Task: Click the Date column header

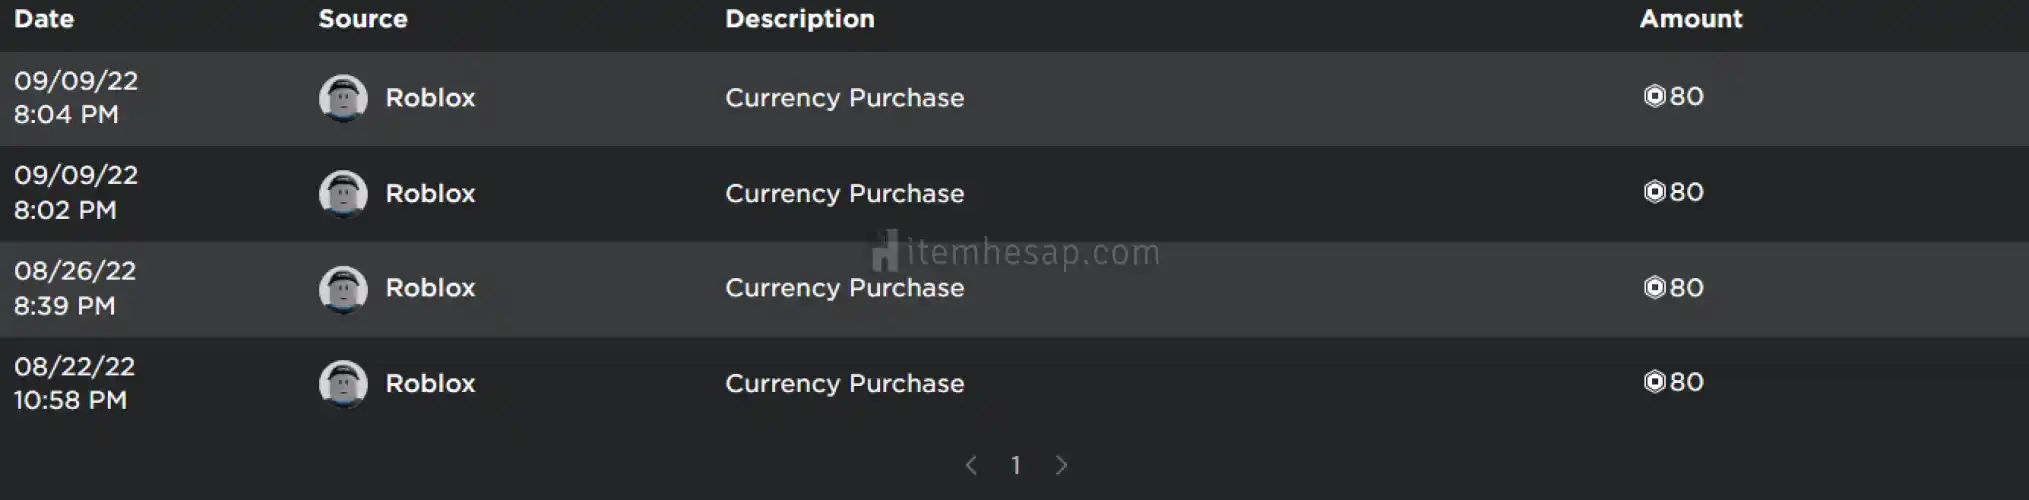Action: (44, 19)
